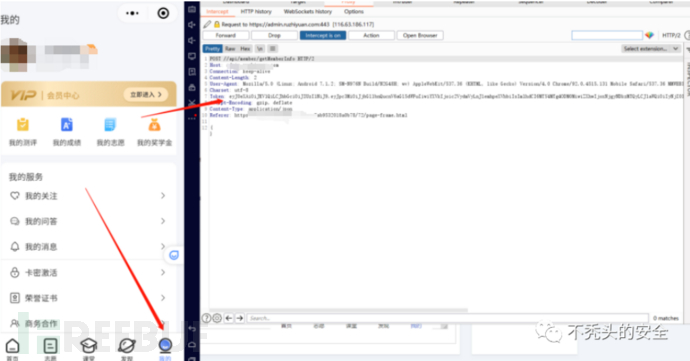The height and width of the screenshot is (361, 690).
Task: Click Burp search help question icon
Action: click(x=206, y=318)
